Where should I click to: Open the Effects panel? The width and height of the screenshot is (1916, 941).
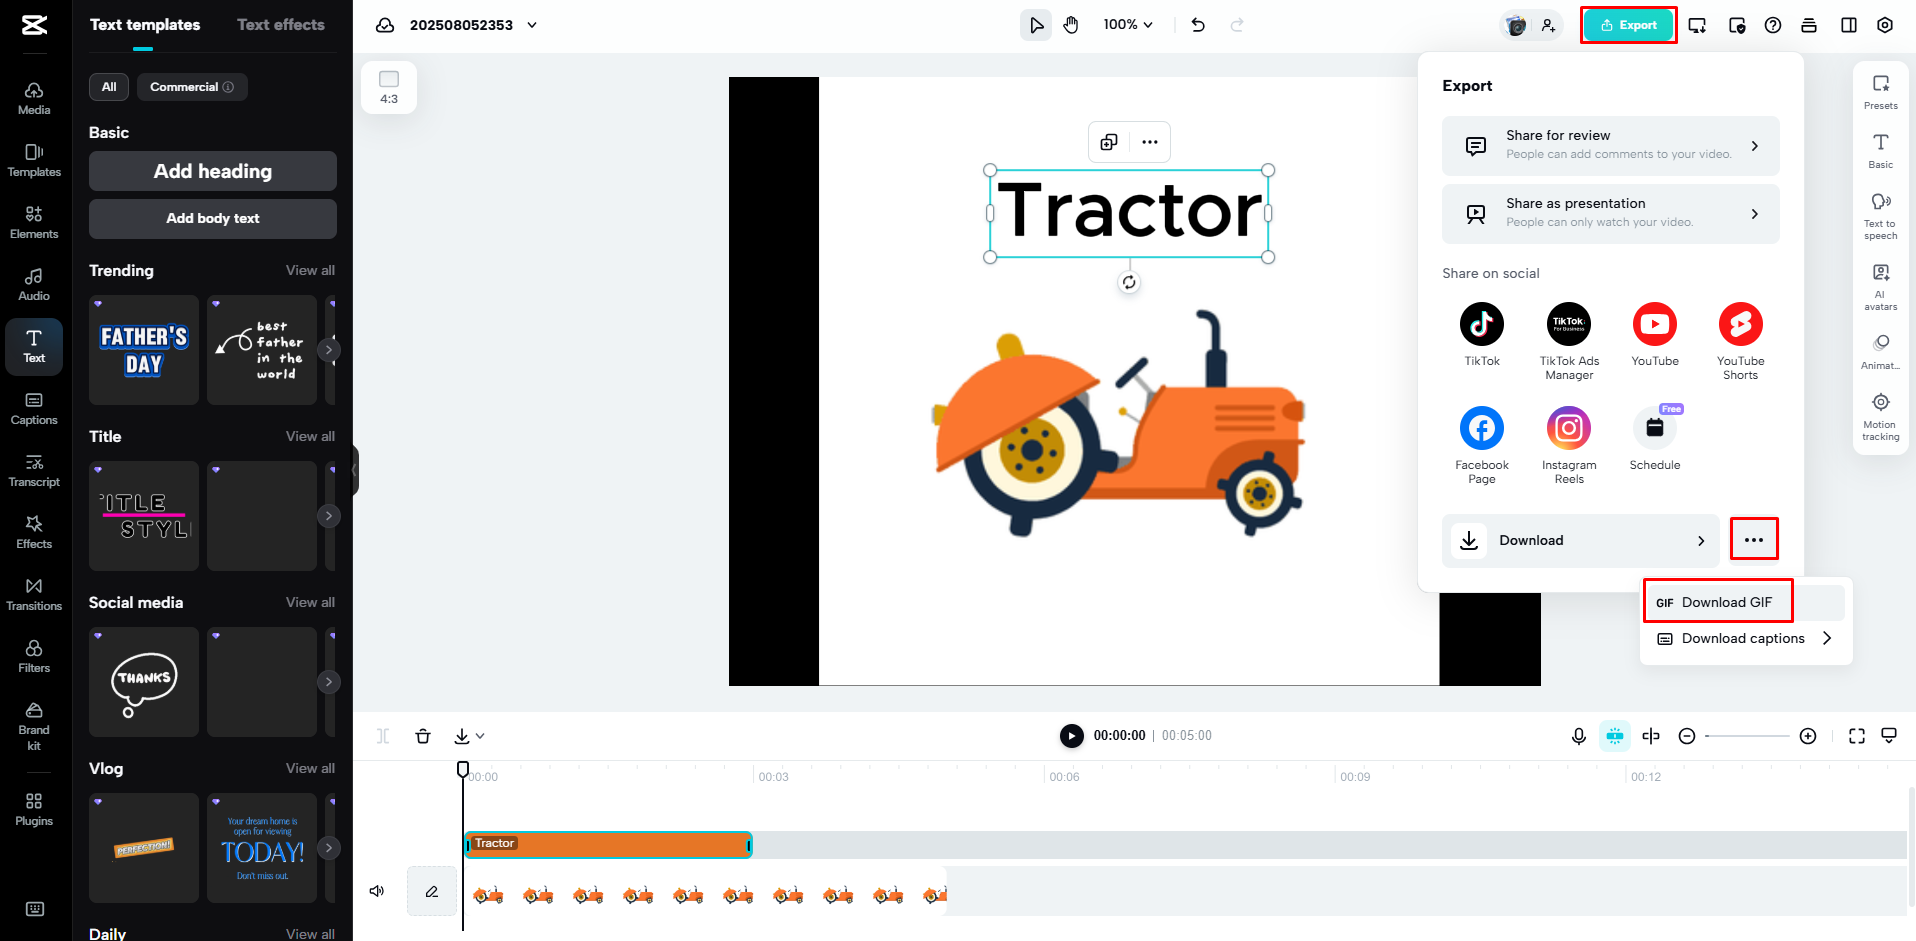coord(34,532)
